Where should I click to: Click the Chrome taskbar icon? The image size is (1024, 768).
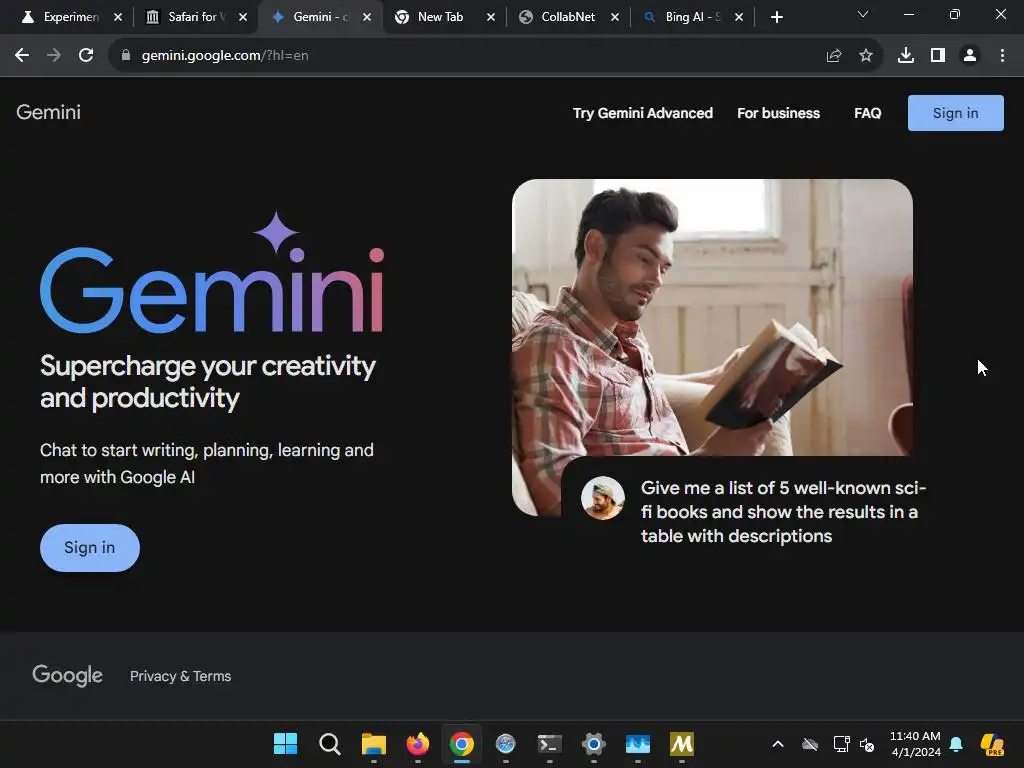462,744
